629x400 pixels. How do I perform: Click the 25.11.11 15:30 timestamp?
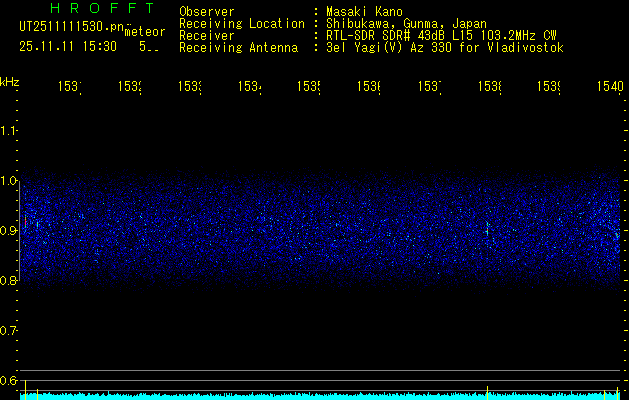68,46
